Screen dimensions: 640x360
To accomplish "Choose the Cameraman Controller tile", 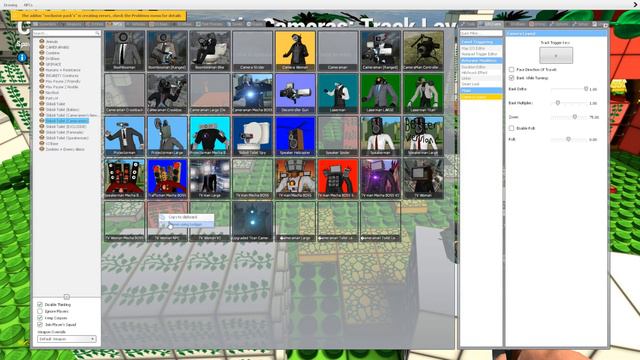I will pyautogui.click(x=423, y=50).
